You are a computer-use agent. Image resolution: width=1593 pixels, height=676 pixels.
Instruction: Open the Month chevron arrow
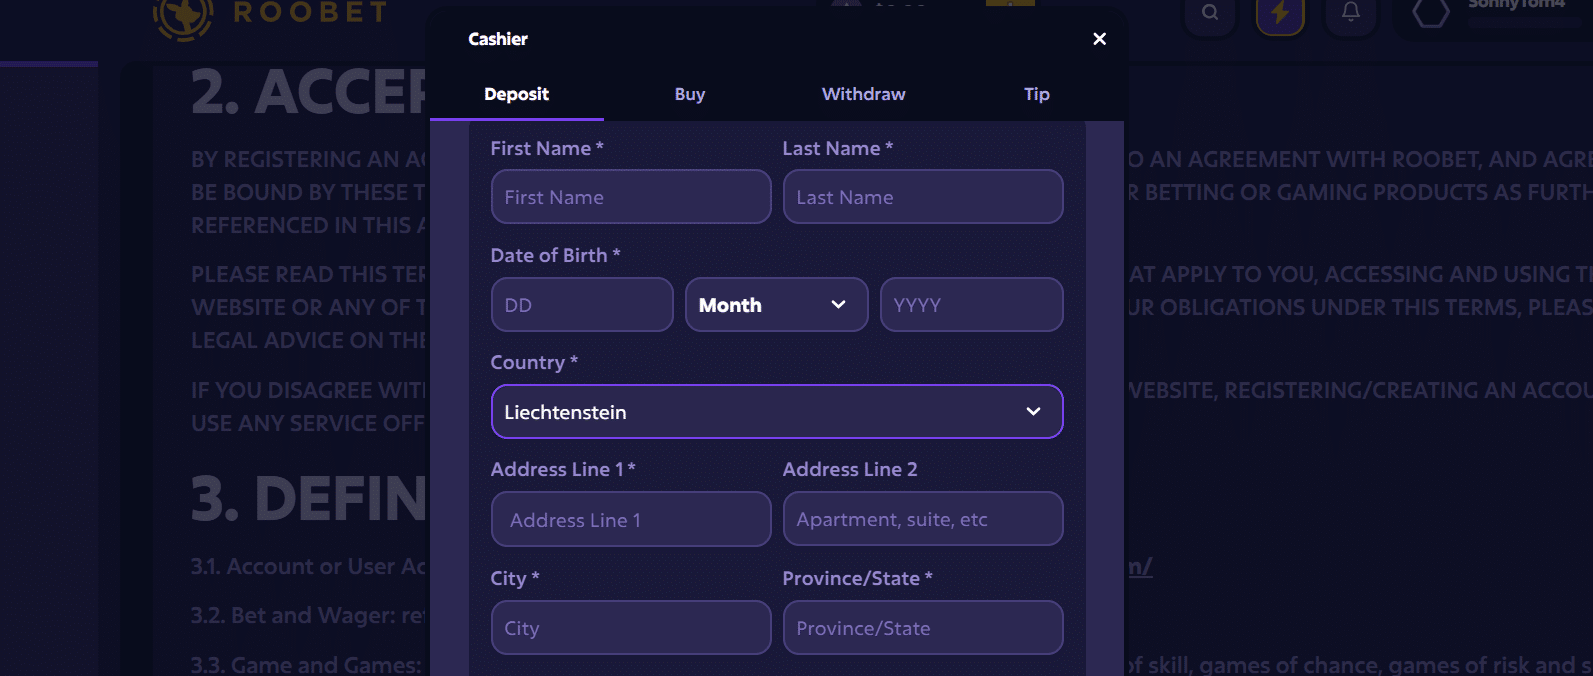(x=839, y=304)
